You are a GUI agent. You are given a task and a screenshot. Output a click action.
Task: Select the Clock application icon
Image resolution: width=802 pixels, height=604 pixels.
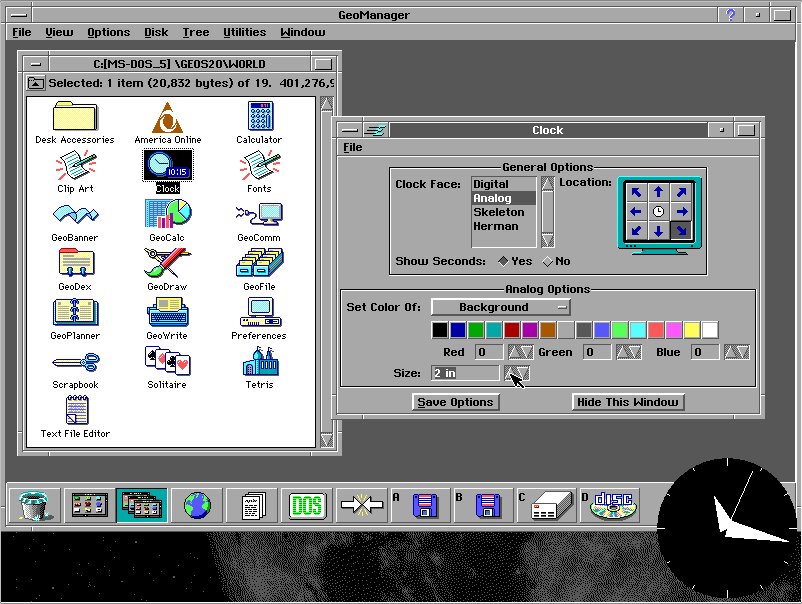pos(168,171)
